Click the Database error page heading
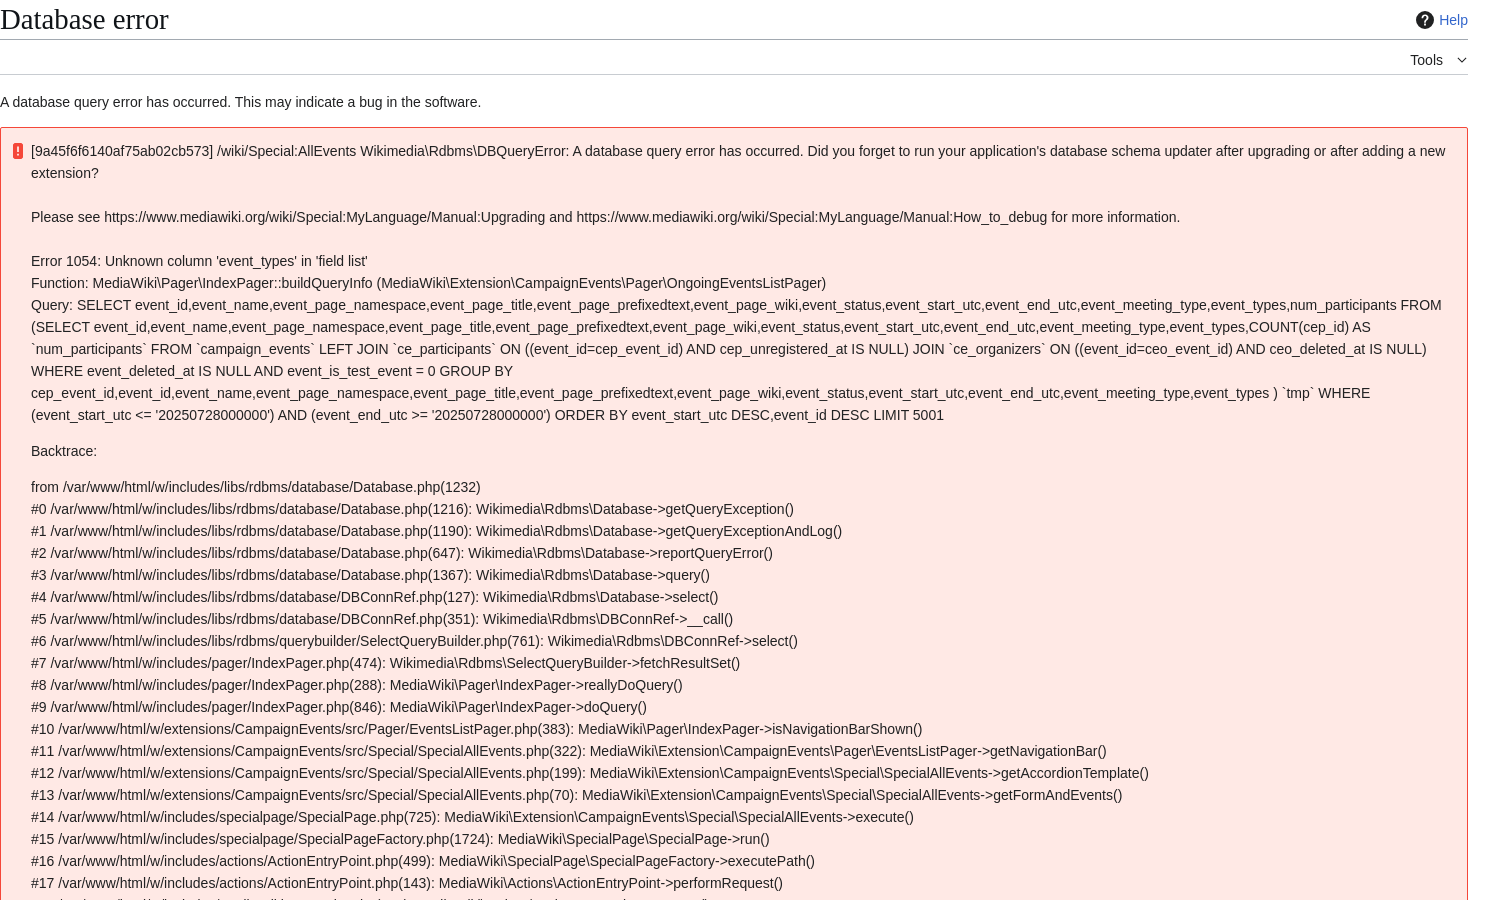This screenshot has height=900, width=1492. [x=84, y=19]
